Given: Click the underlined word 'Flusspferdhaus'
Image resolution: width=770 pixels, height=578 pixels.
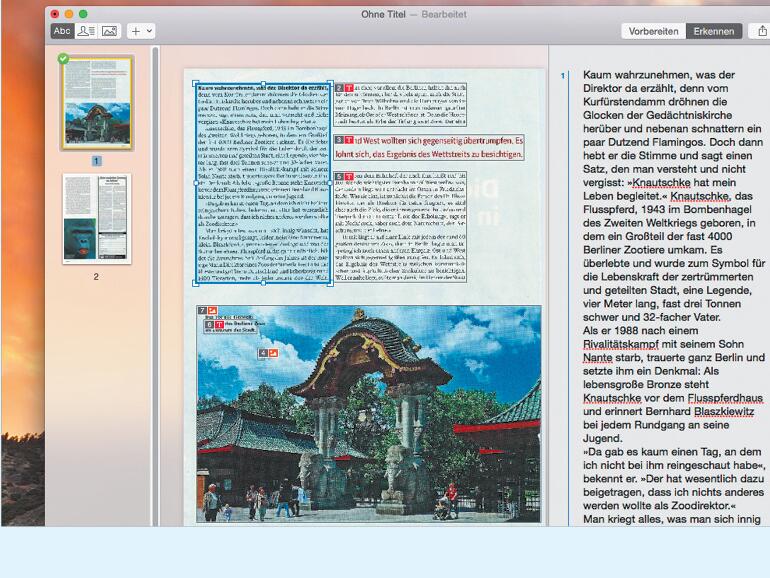Looking at the screenshot, I should (725, 398).
